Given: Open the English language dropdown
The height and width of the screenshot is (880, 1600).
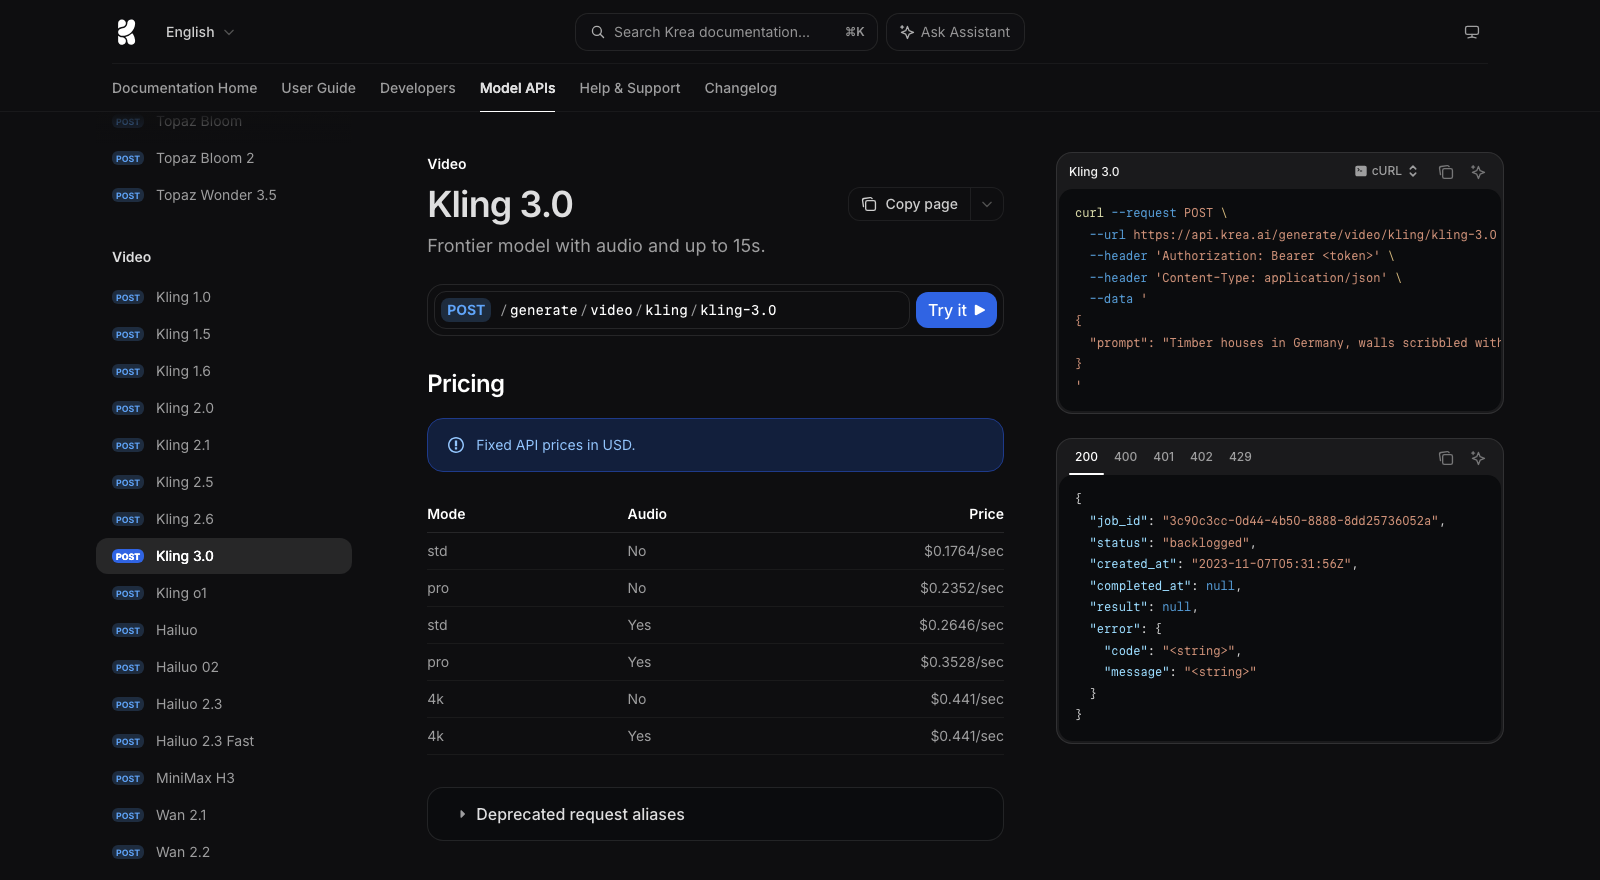Looking at the screenshot, I should tap(200, 32).
